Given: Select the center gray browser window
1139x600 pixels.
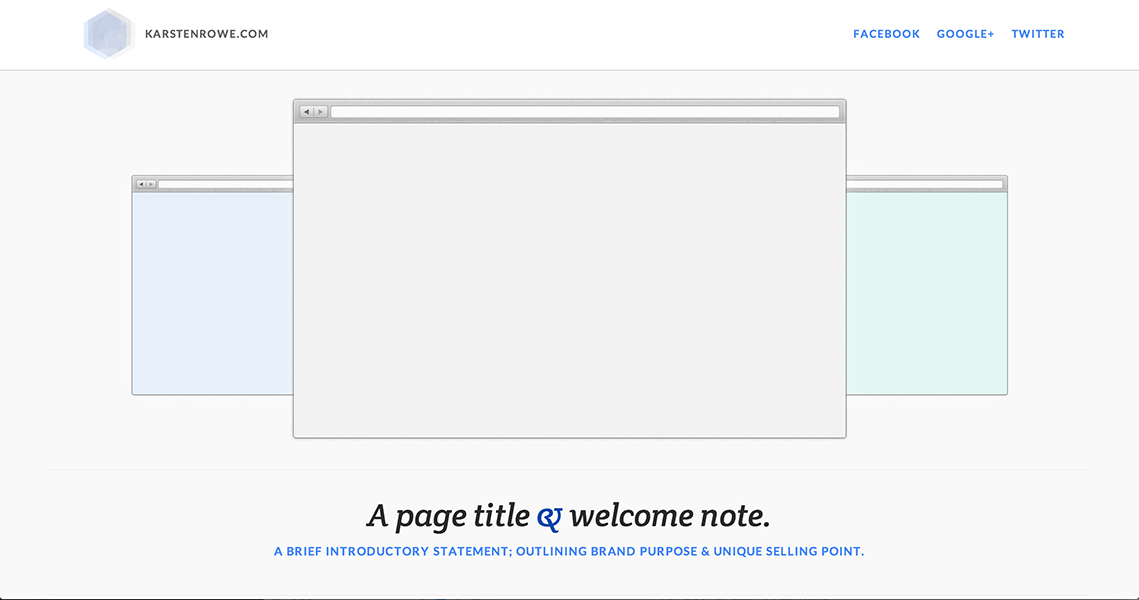Looking at the screenshot, I should (x=570, y=269).
